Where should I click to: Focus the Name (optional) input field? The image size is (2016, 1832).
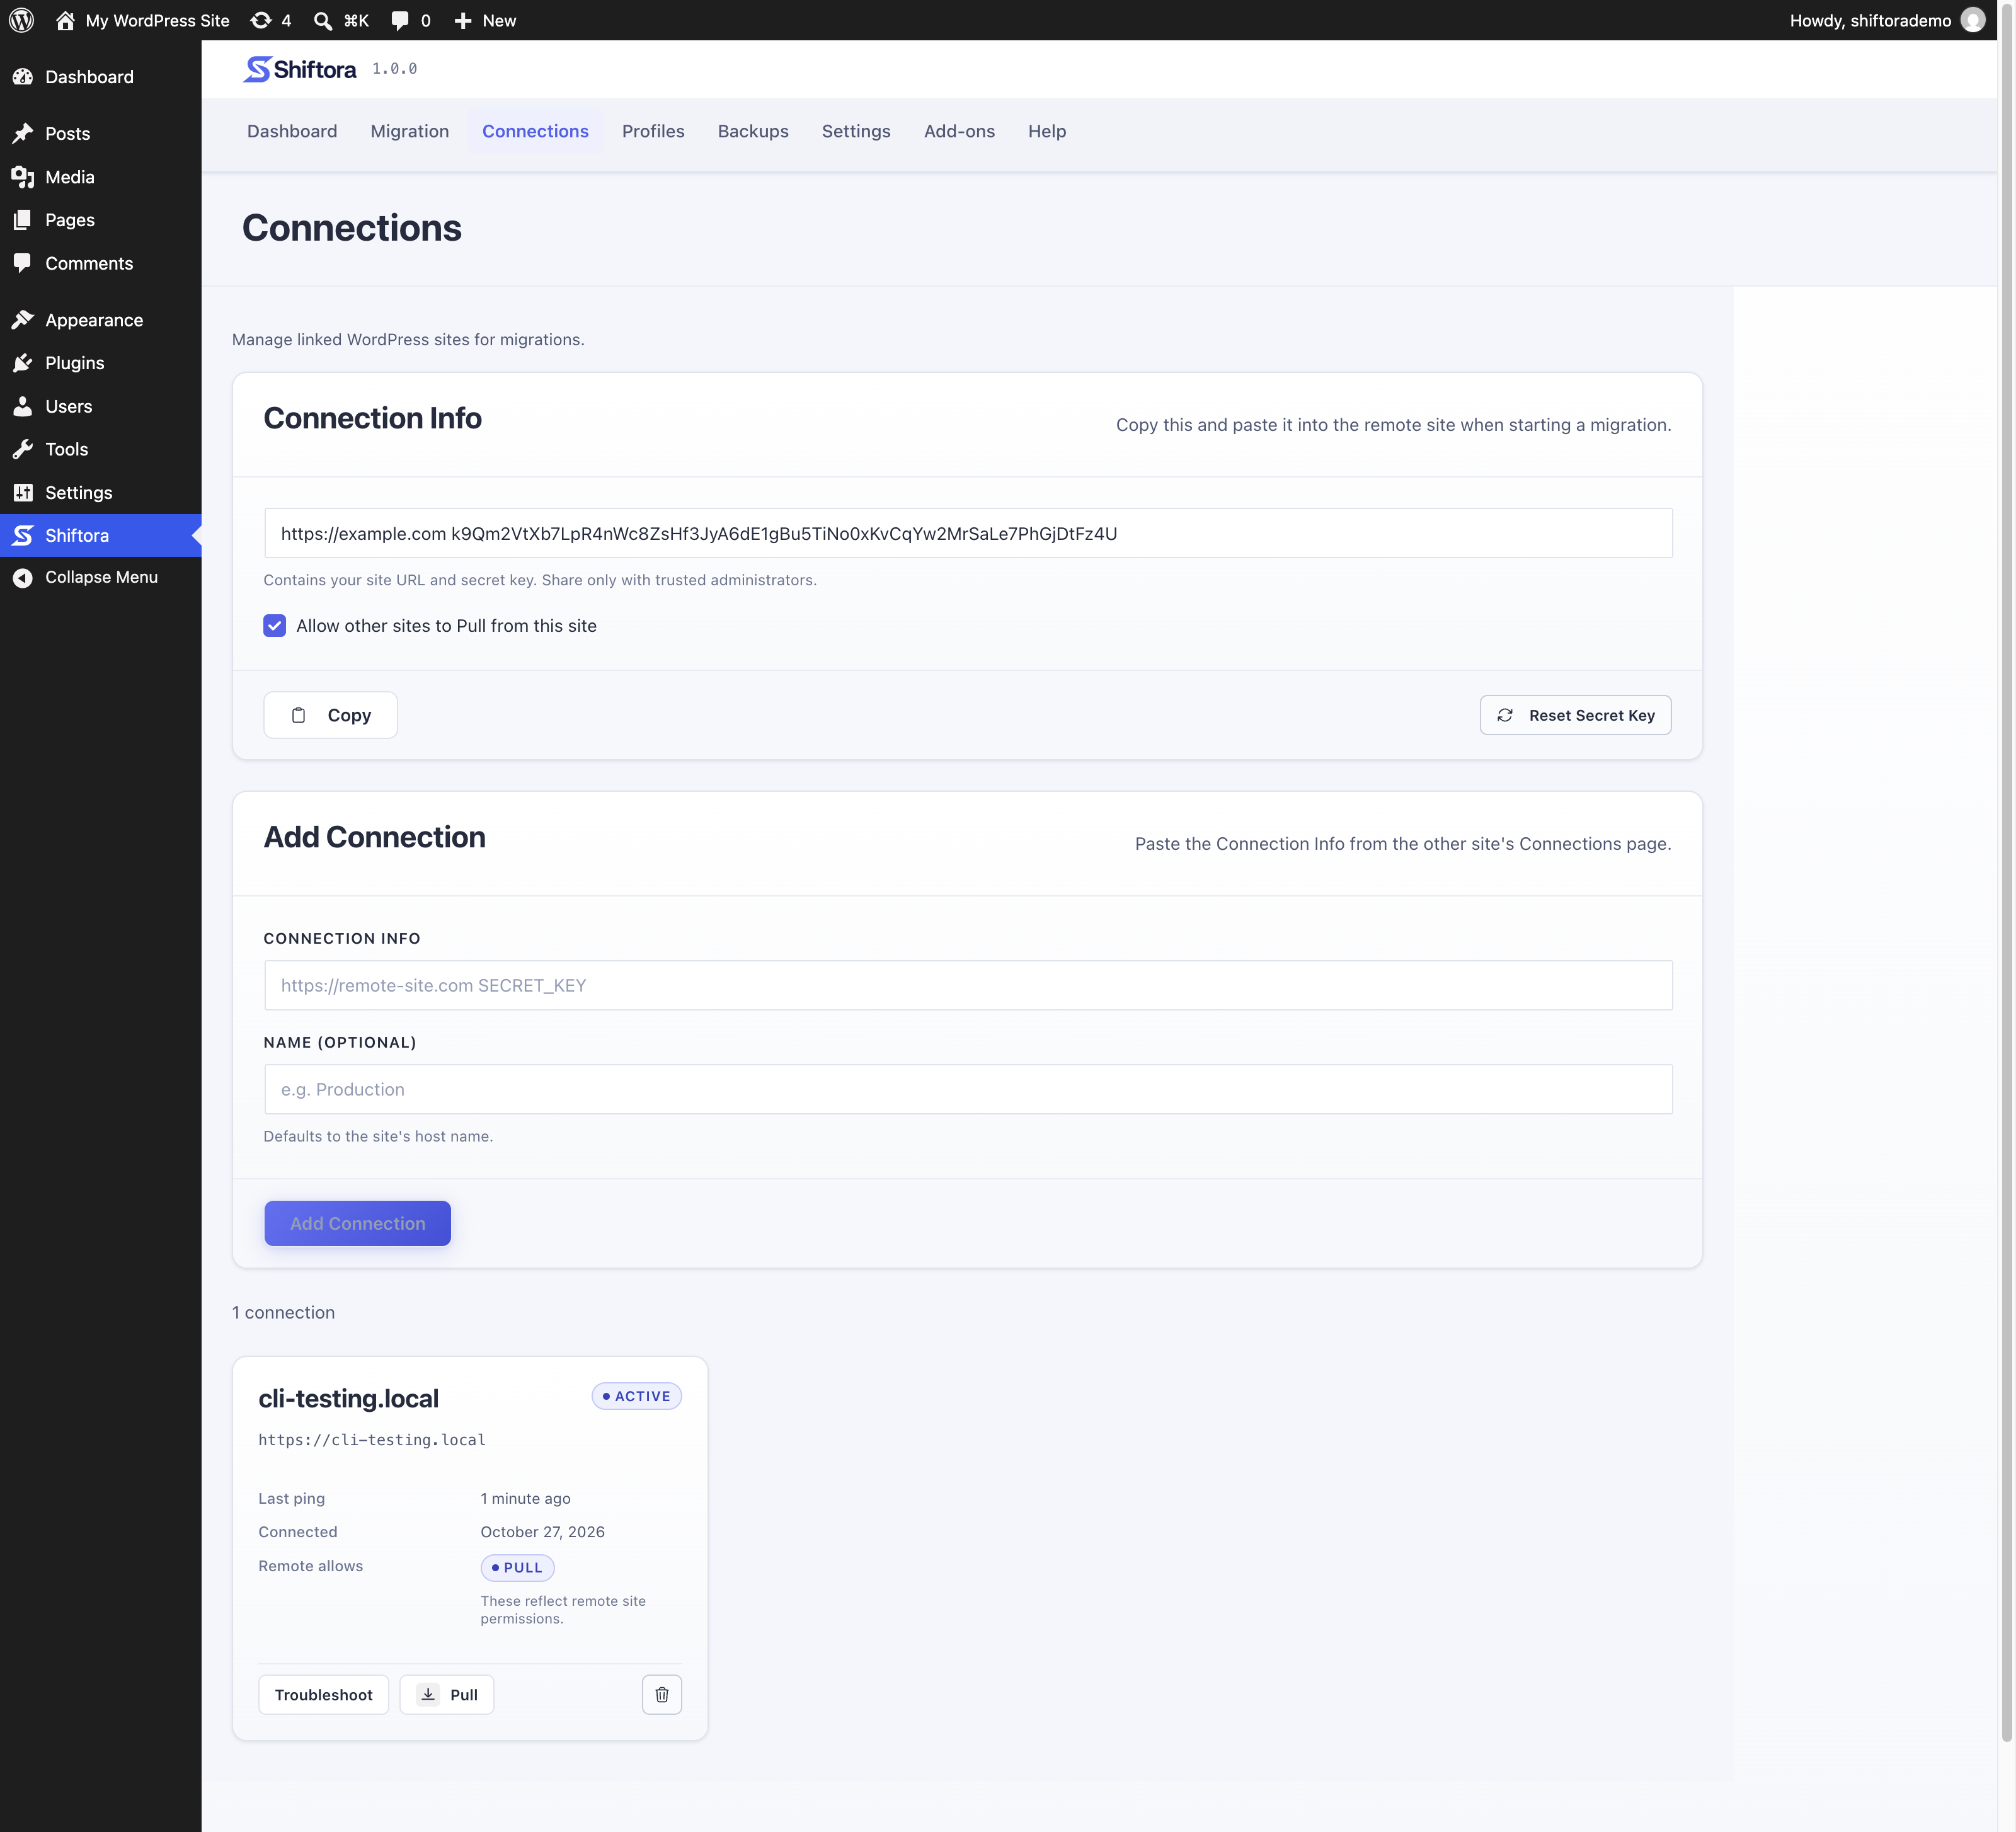[968, 1089]
